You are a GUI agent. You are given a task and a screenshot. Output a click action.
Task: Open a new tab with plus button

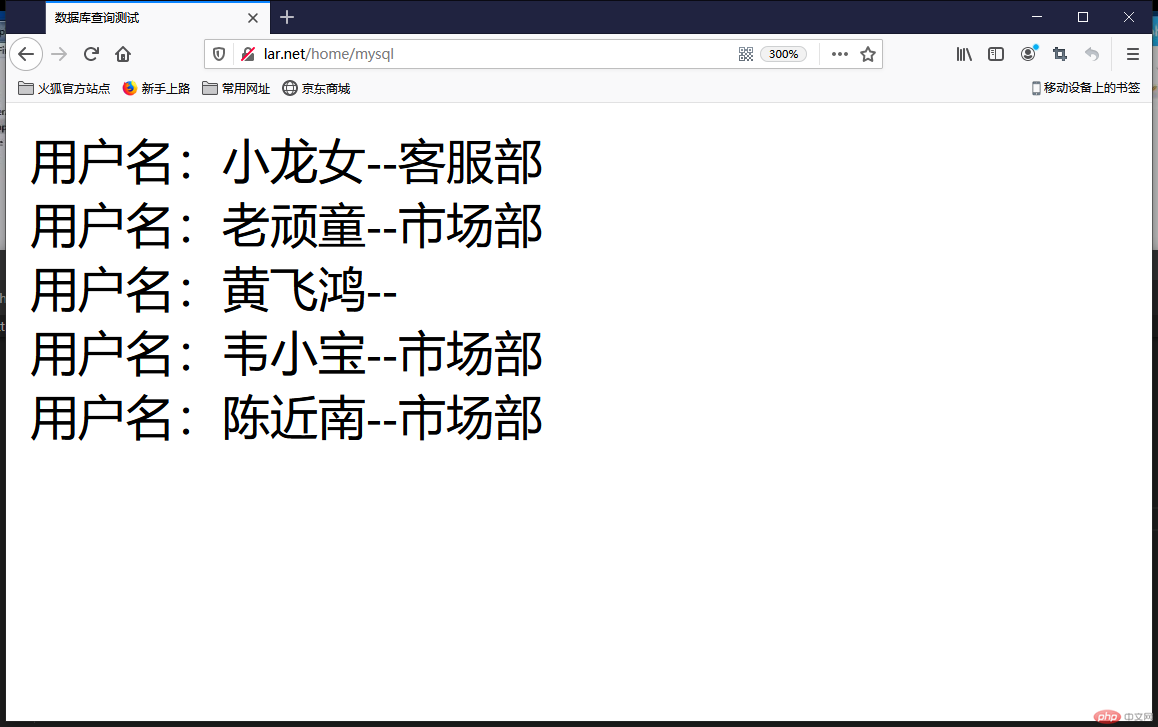coord(287,17)
